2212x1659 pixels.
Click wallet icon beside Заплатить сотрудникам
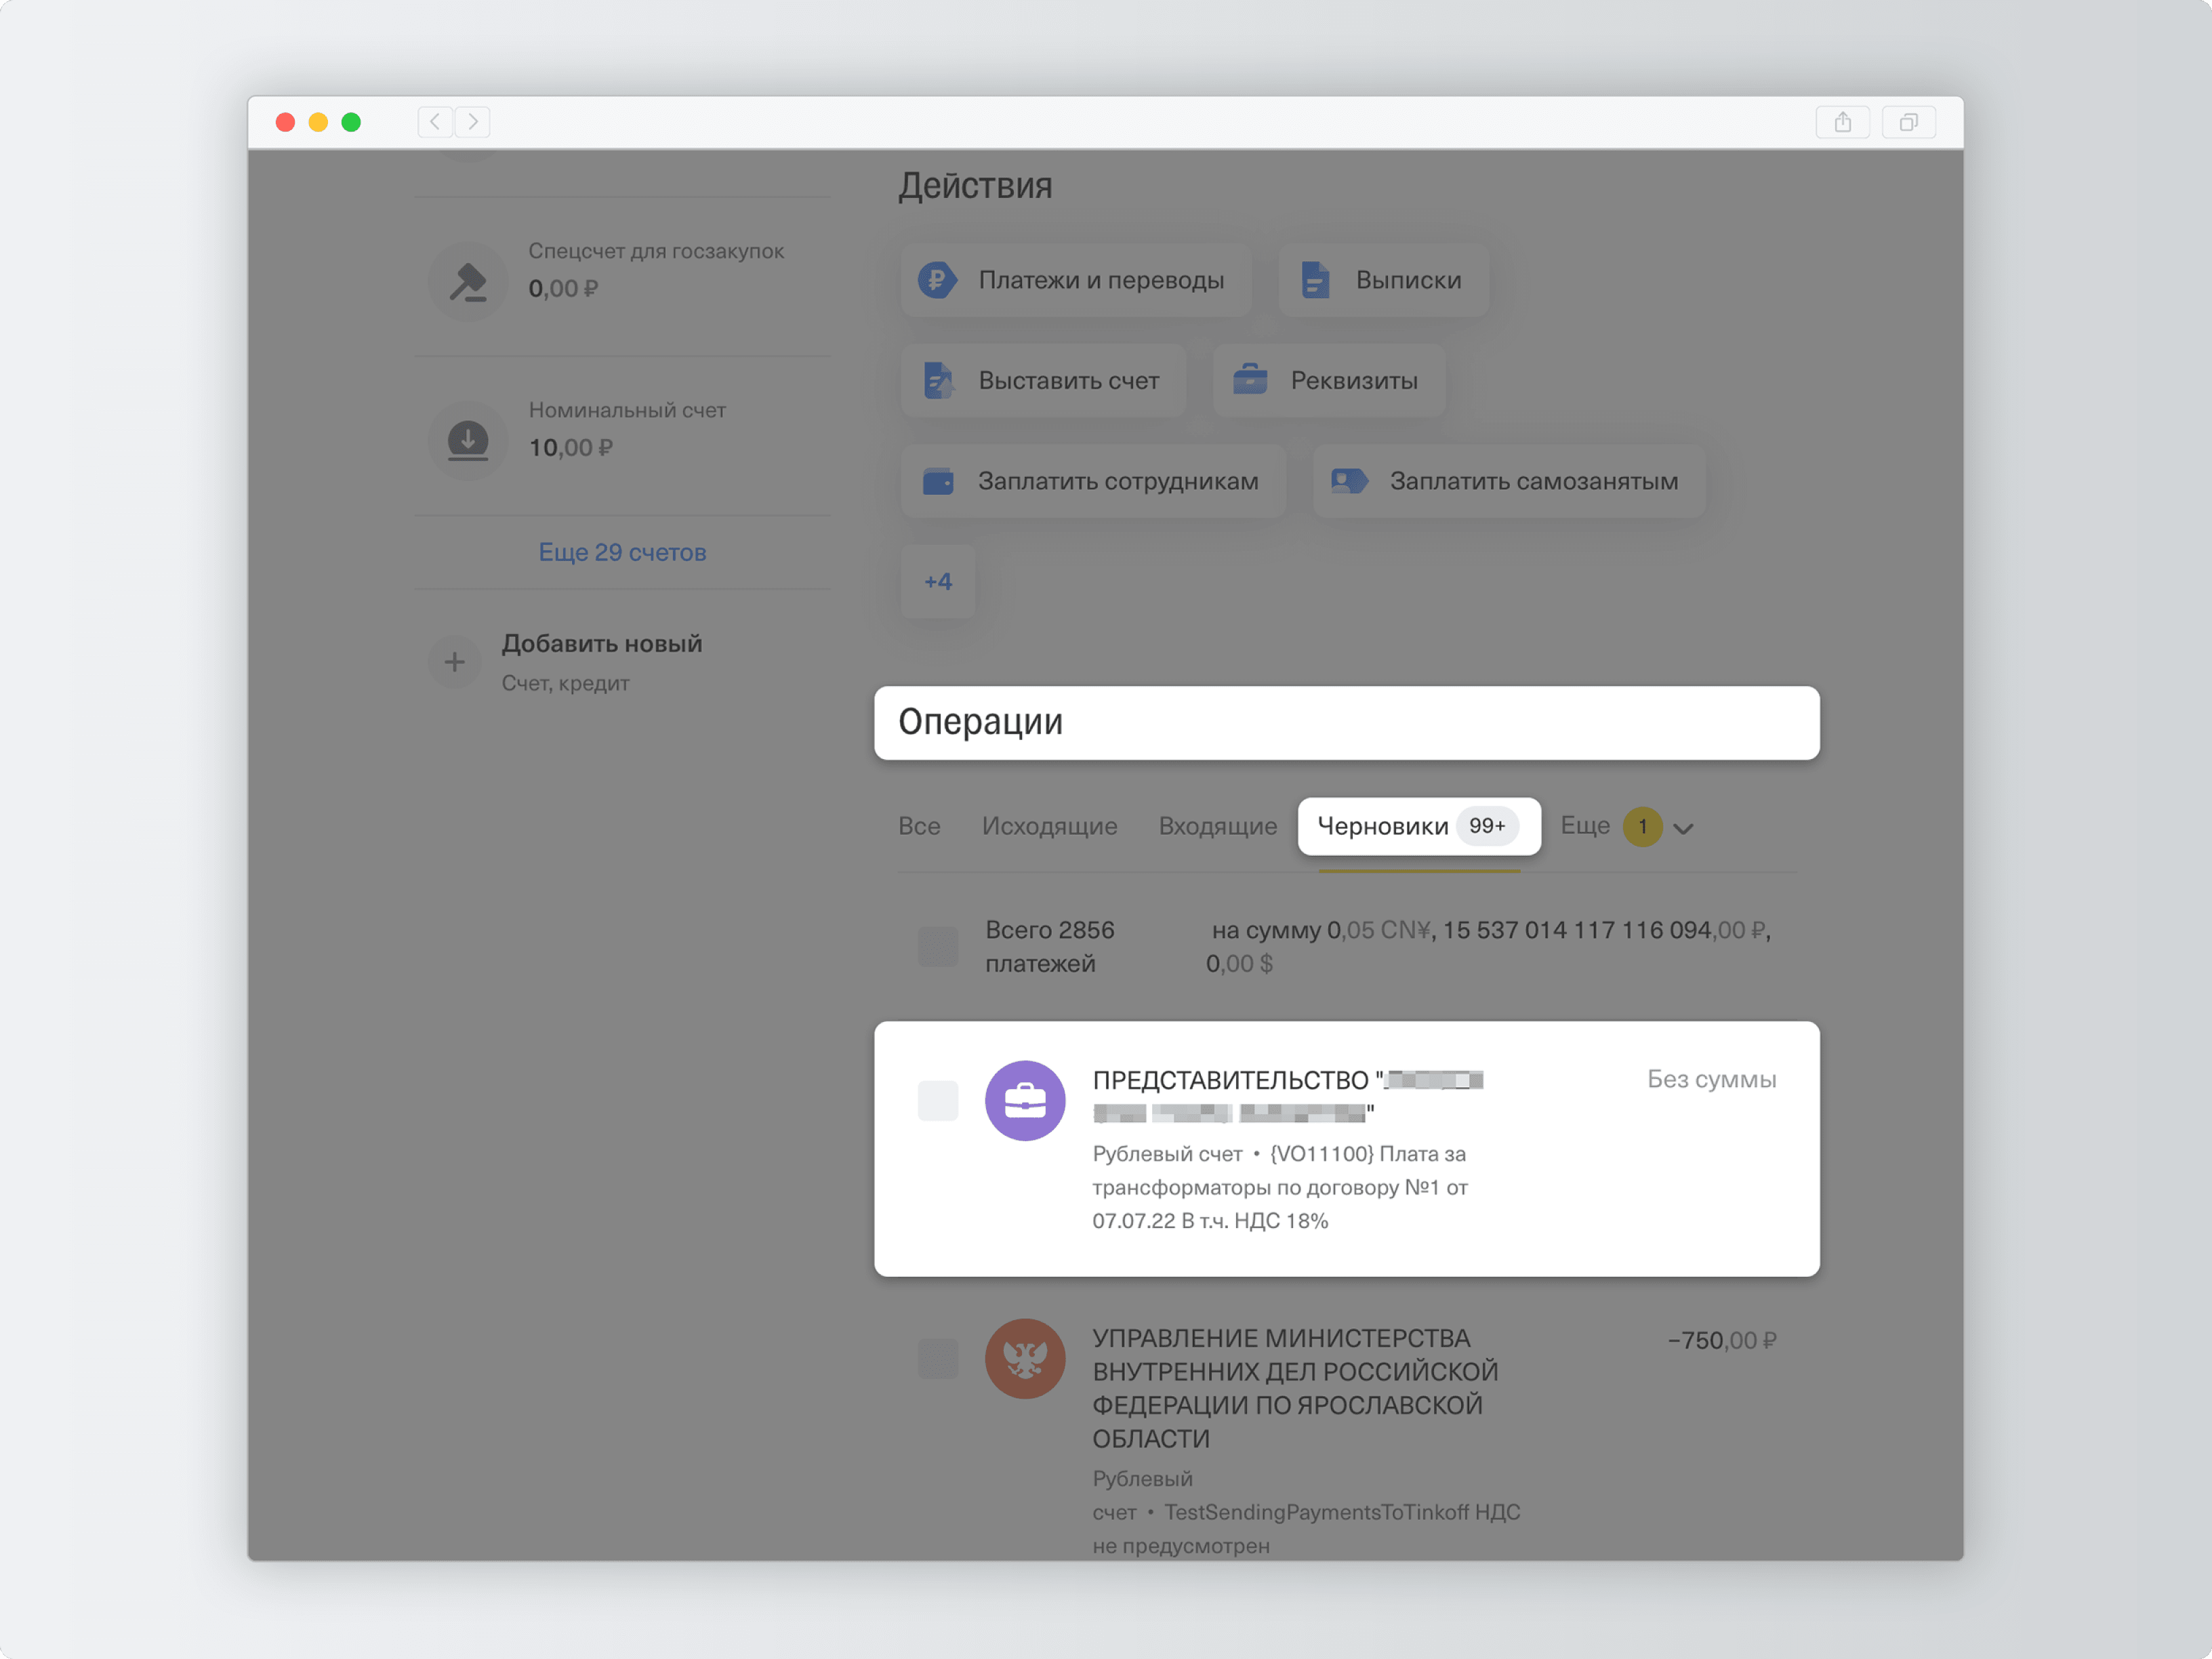(x=937, y=482)
